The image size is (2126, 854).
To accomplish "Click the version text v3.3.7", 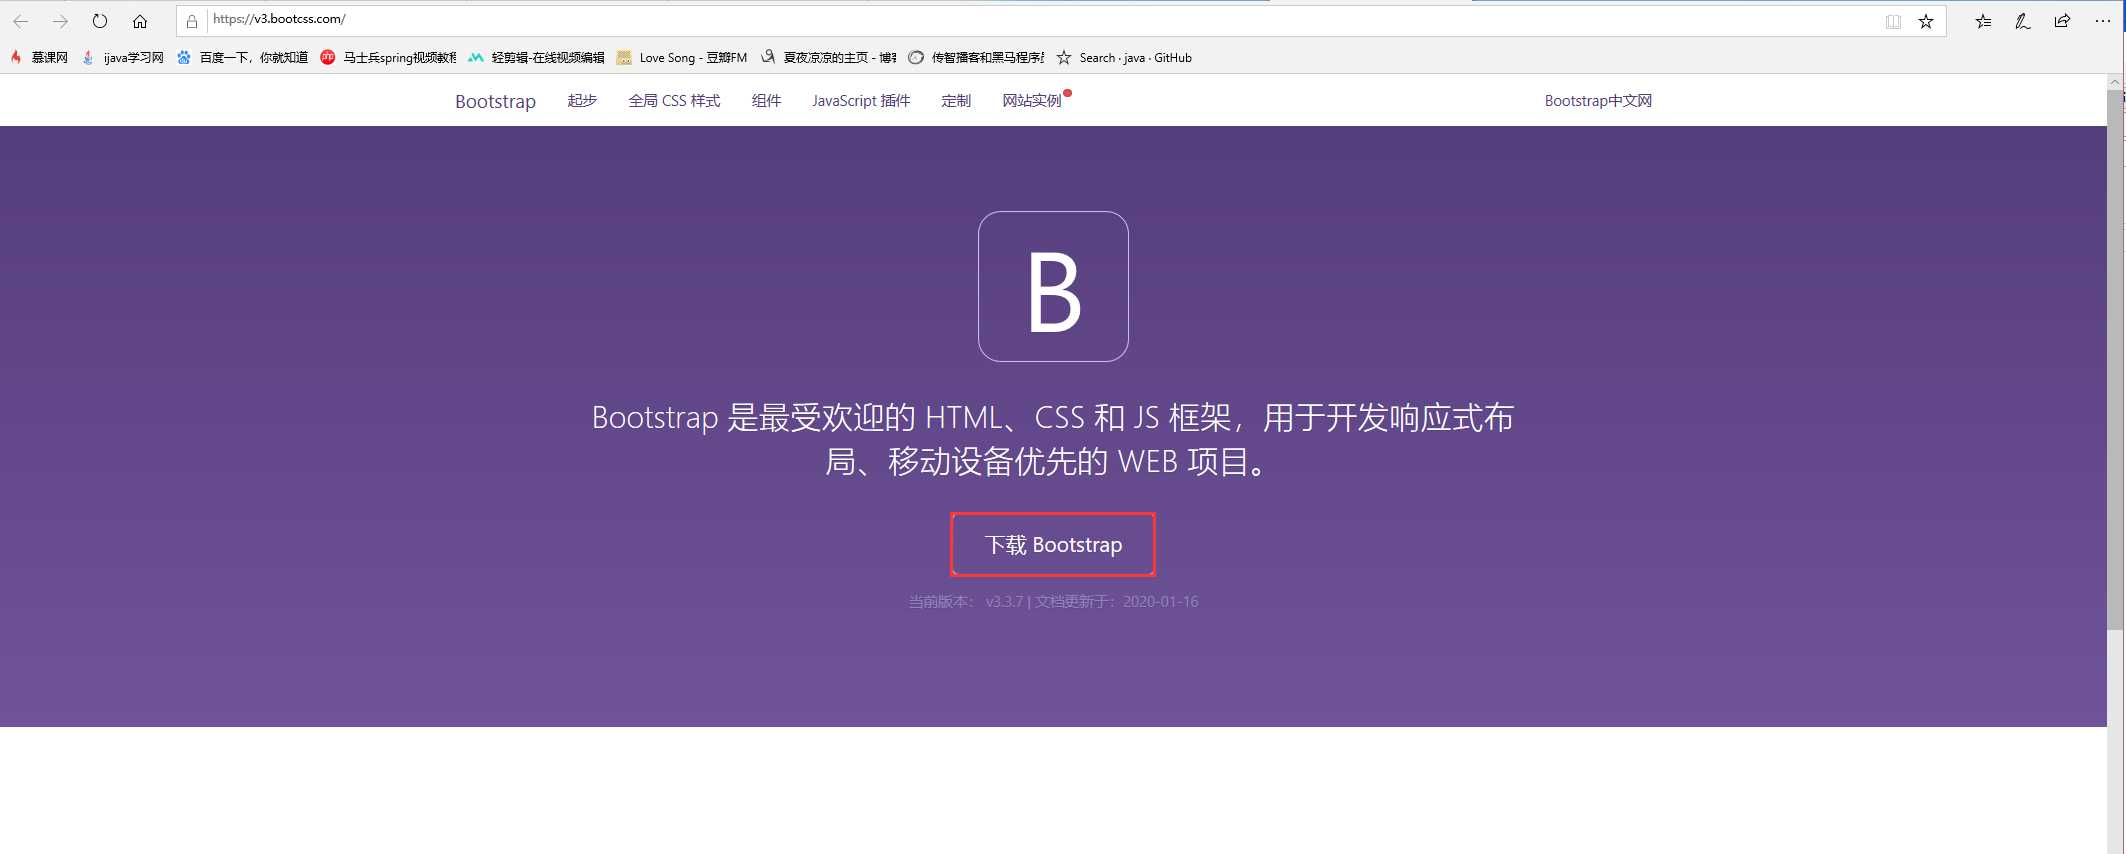I will coord(1004,602).
